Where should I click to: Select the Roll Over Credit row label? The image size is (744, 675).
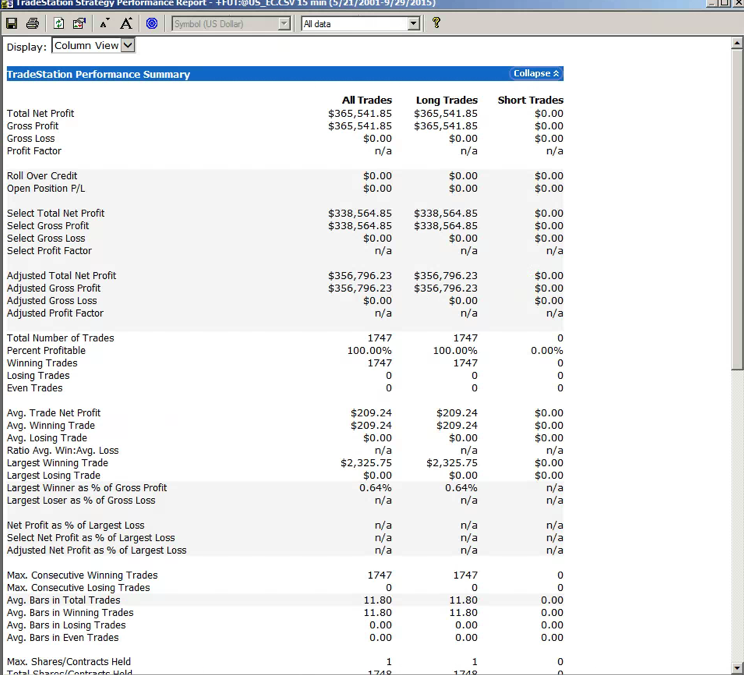tap(42, 176)
